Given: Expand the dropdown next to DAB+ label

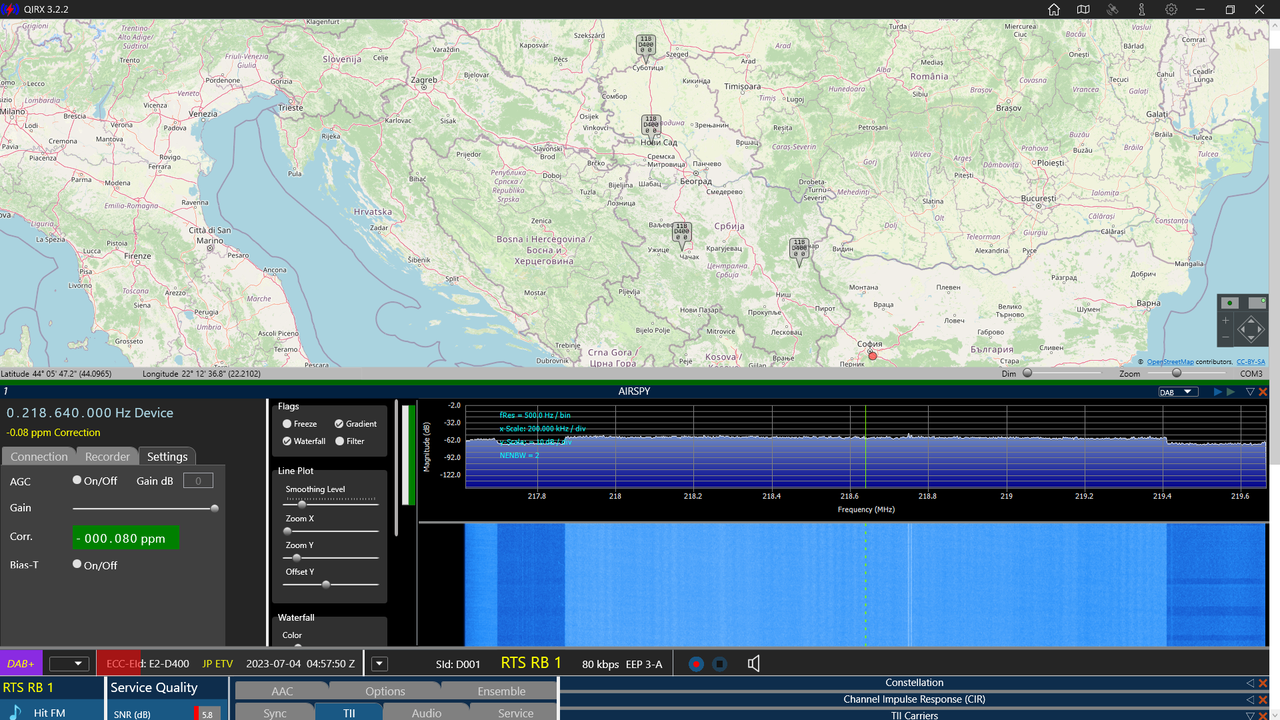Looking at the screenshot, I should [69, 664].
